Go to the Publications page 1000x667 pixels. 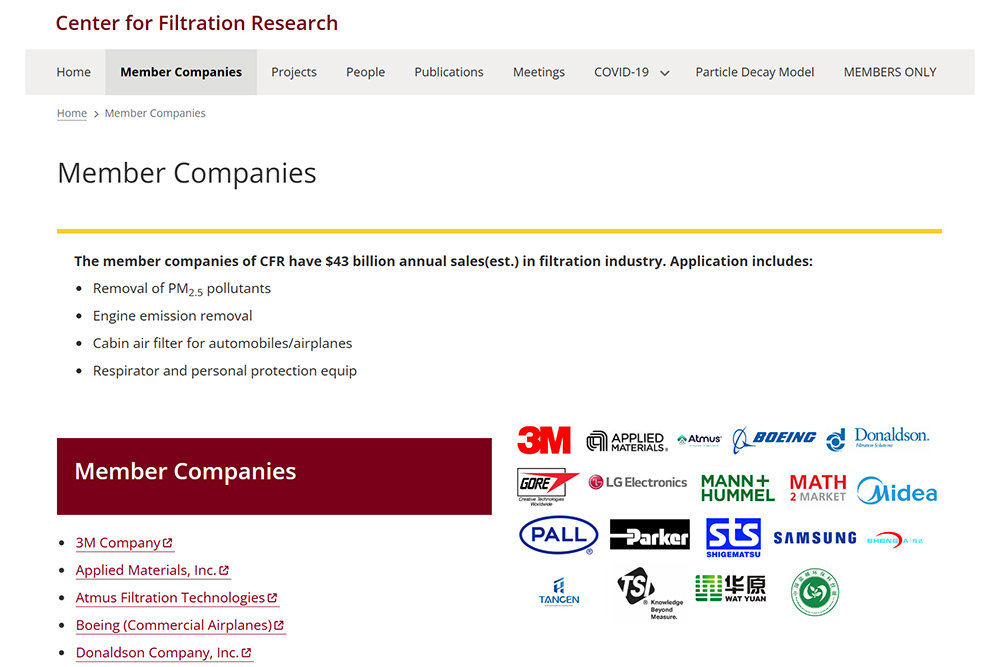coord(449,72)
